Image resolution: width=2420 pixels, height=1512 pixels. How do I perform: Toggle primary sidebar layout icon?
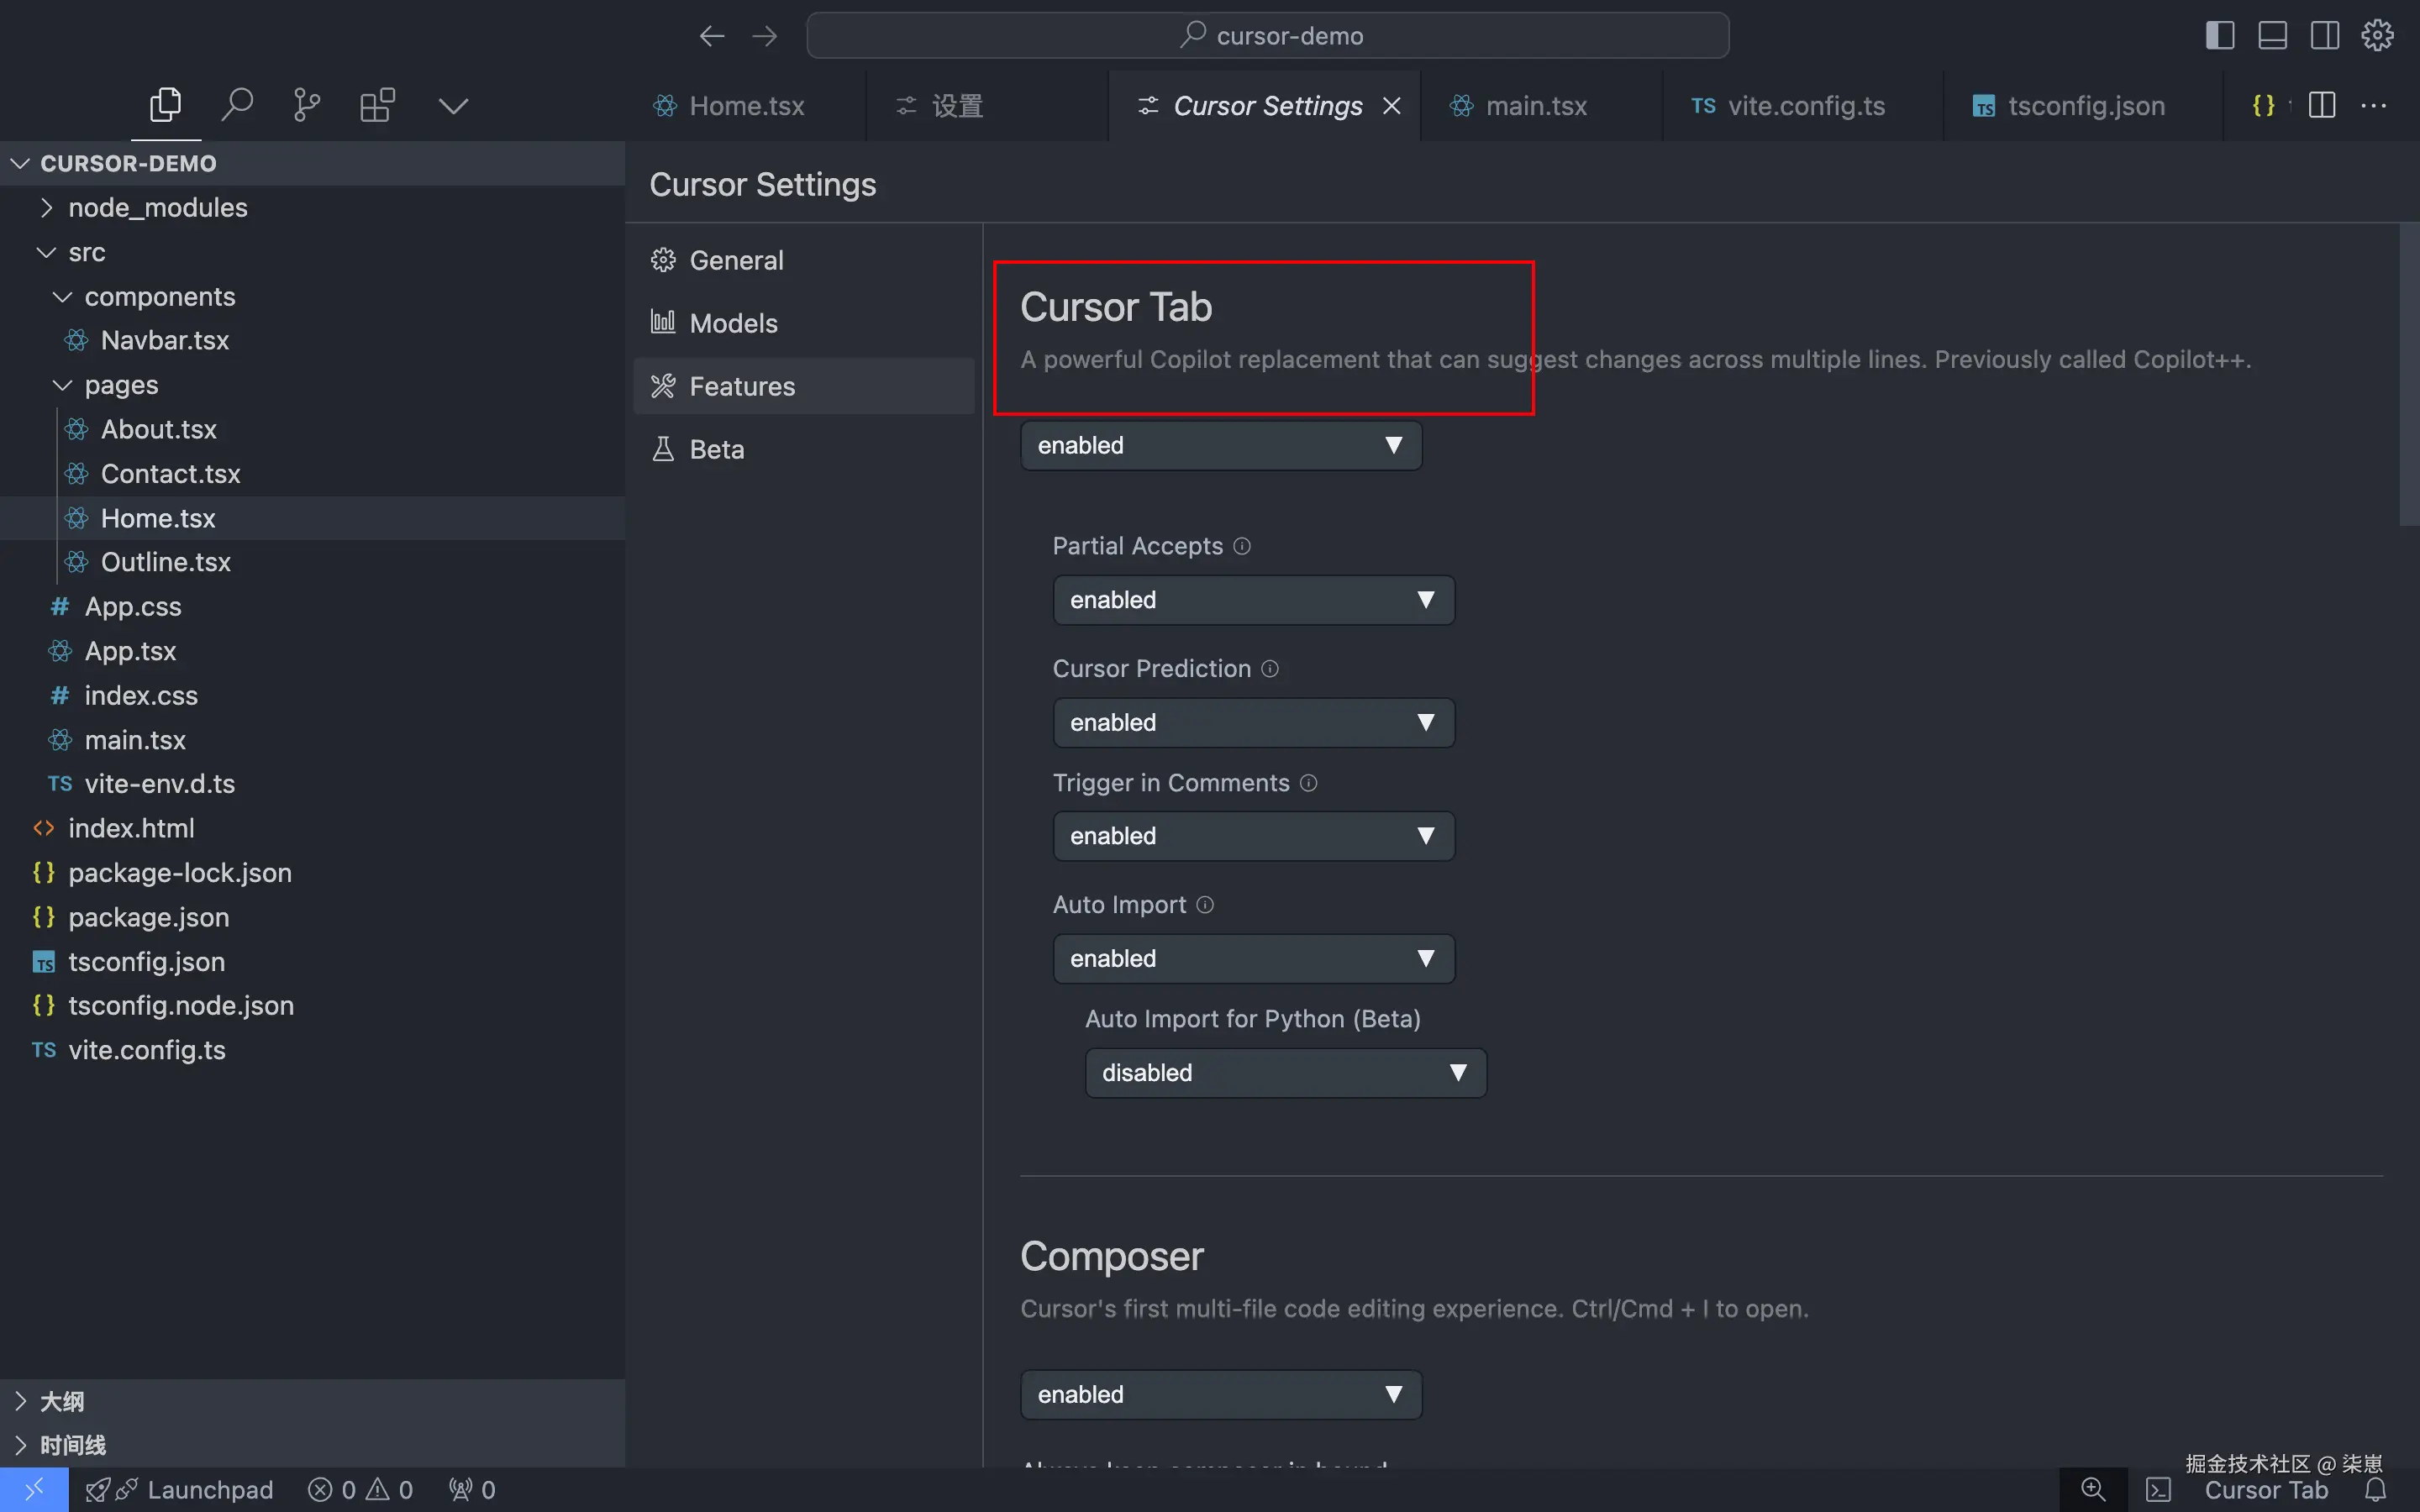pos(2219,36)
